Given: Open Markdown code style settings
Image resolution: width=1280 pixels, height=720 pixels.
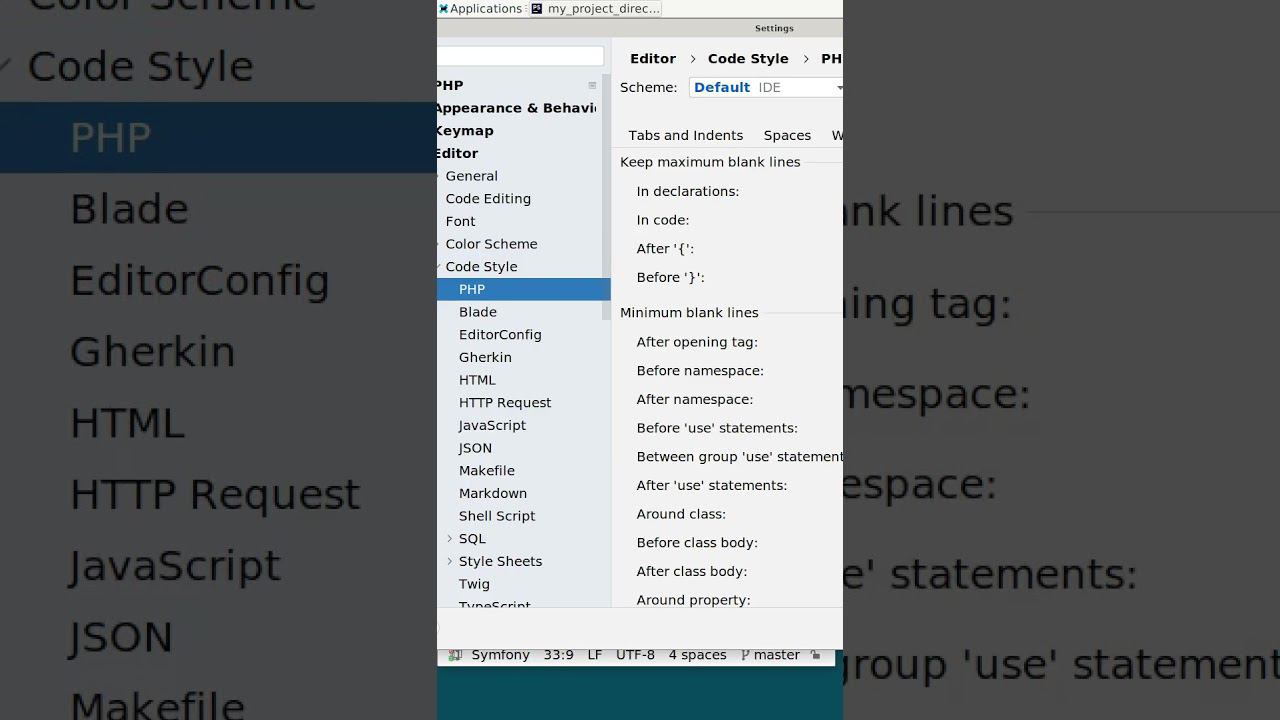Looking at the screenshot, I should [493, 493].
